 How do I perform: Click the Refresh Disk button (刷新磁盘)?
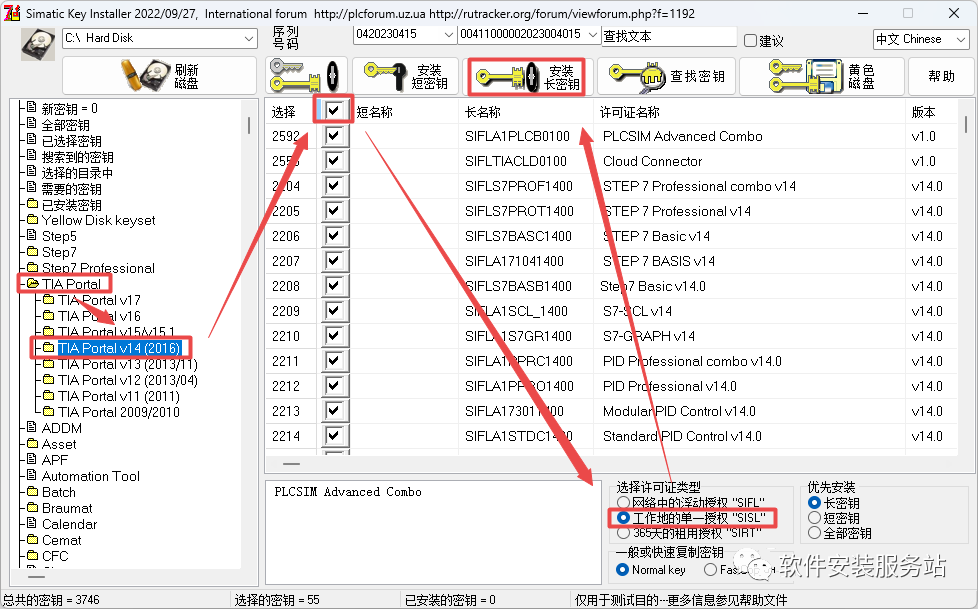(x=159, y=76)
